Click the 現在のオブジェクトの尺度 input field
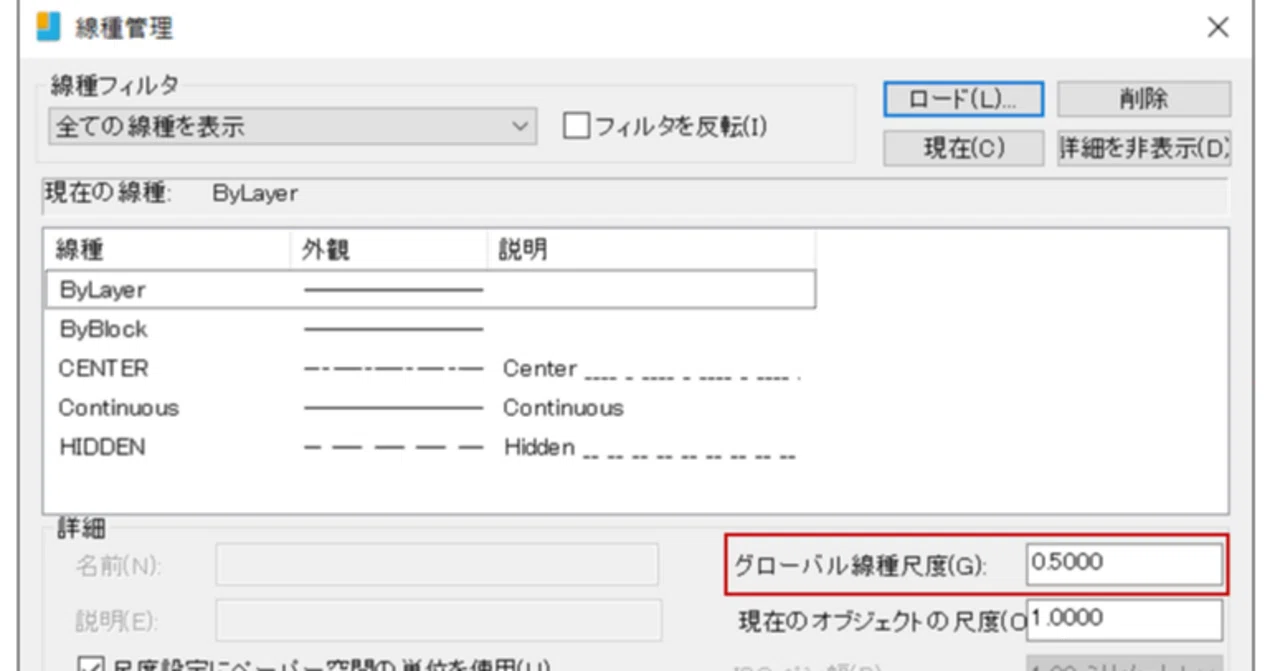This screenshot has height=671, width=1280. 1125,619
